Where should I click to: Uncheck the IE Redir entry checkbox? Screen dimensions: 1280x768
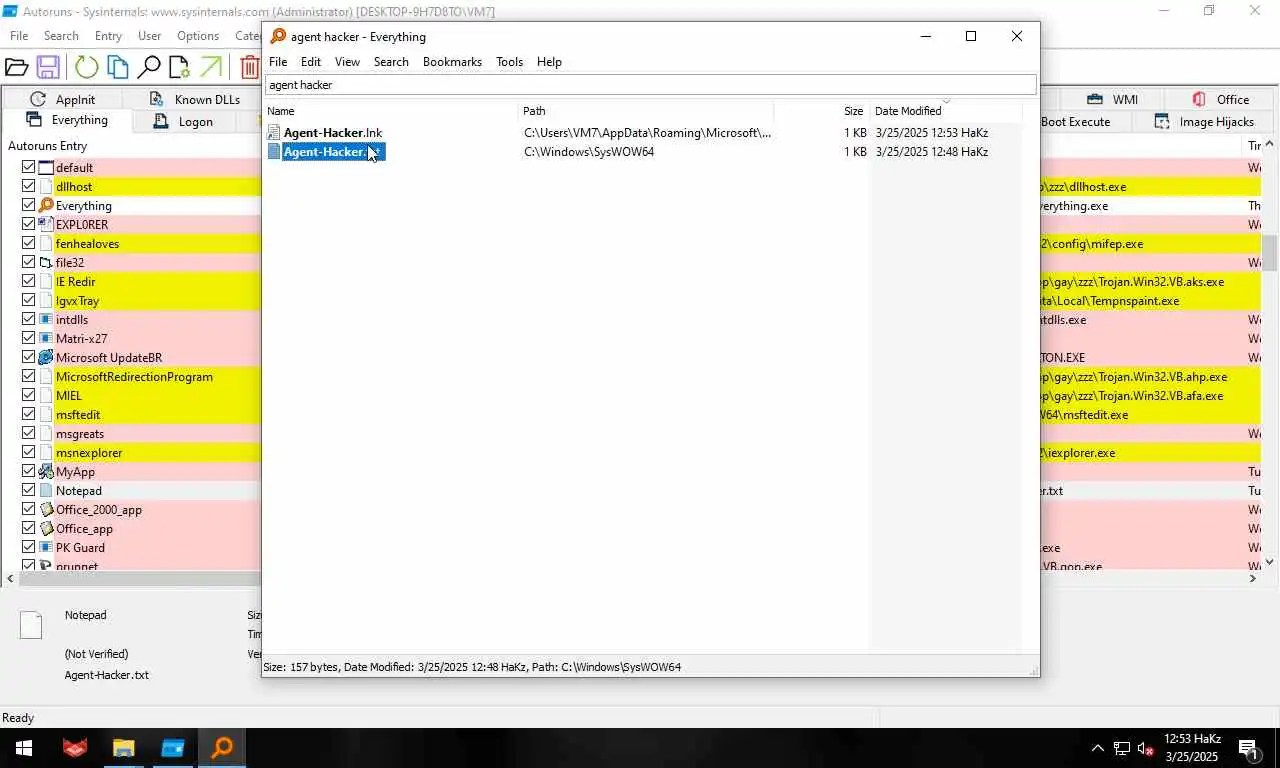pyautogui.click(x=29, y=282)
